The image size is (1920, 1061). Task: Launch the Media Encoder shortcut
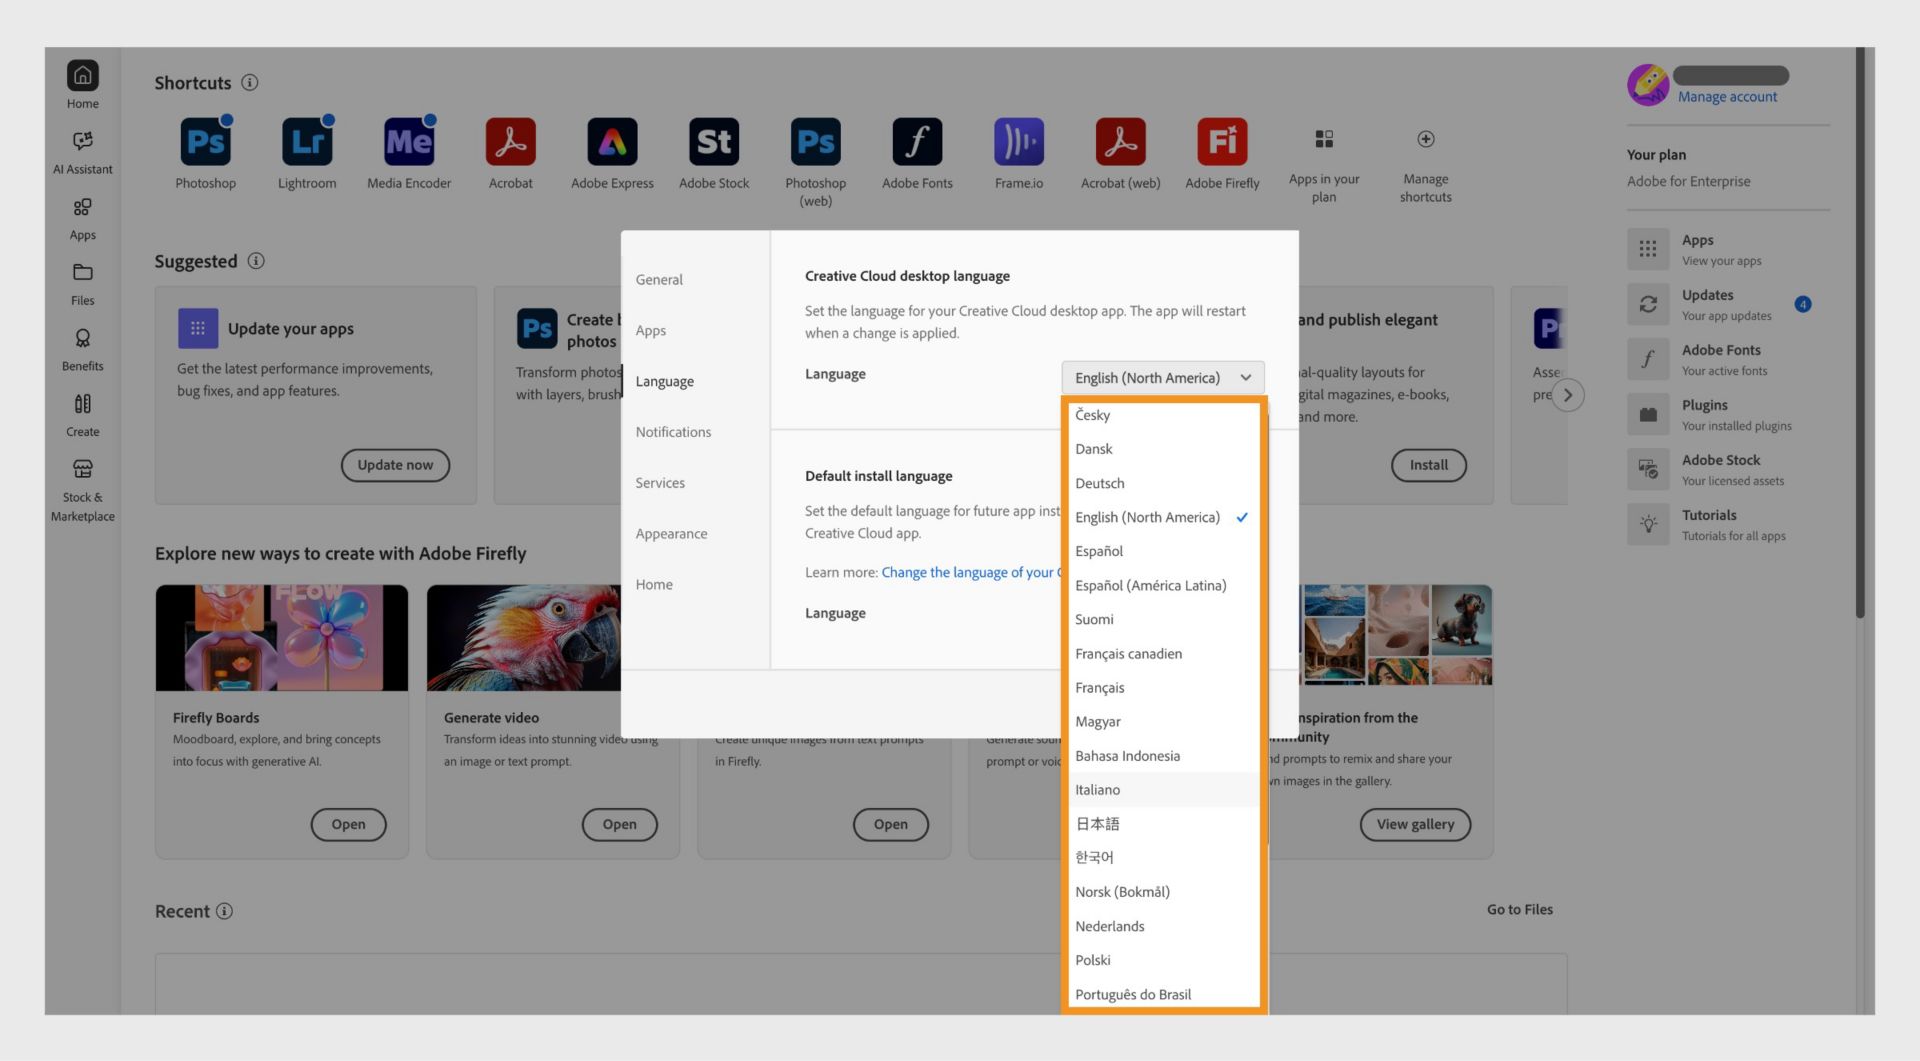pos(409,142)
